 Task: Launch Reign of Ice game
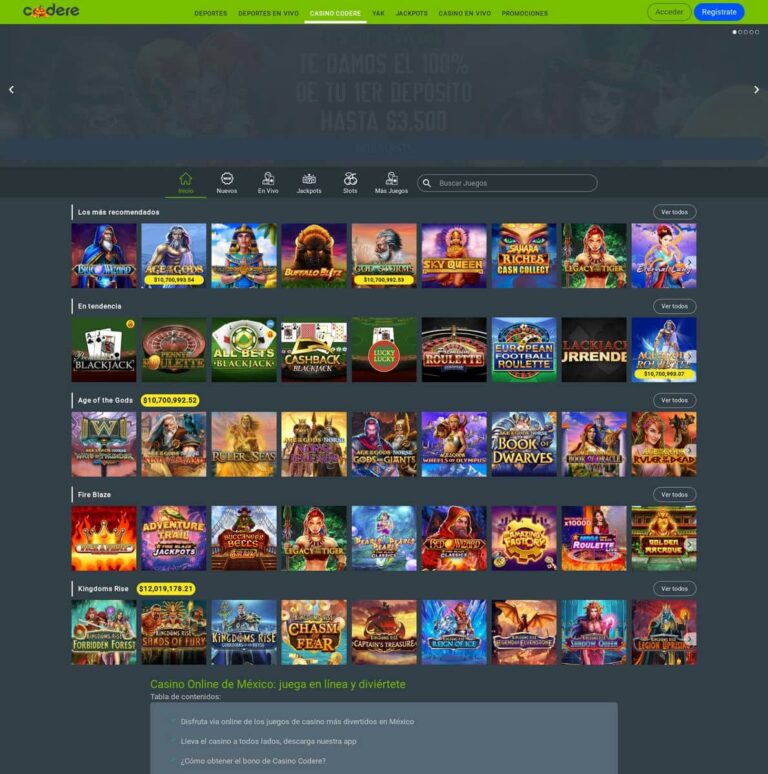coord(454,632)
